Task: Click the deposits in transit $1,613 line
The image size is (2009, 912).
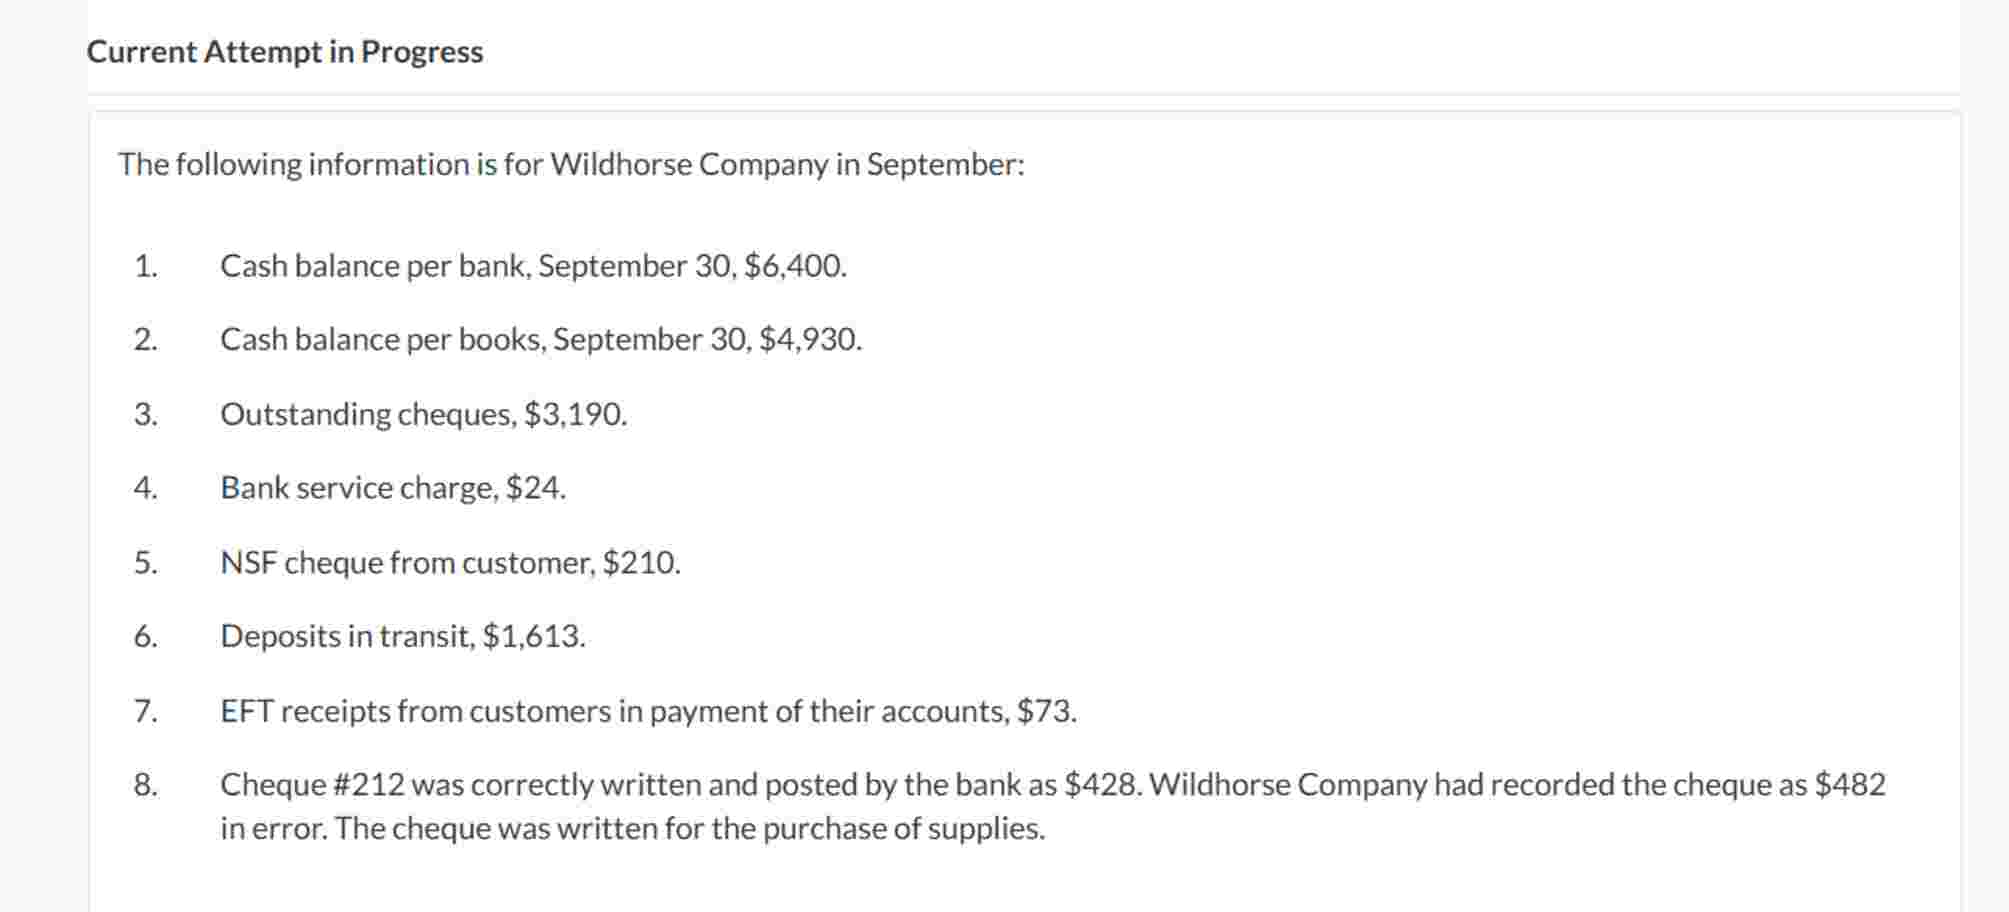Action: click(x=403, y=637)
